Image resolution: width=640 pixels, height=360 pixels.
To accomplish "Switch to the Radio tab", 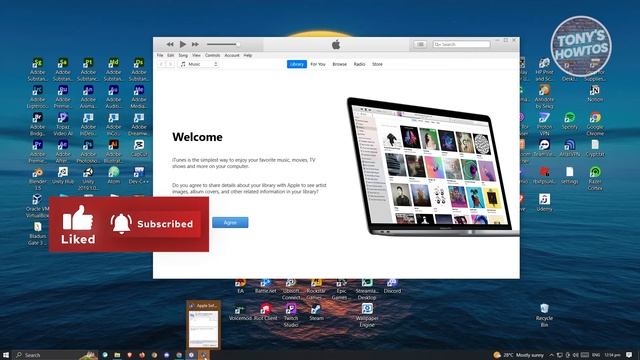I will point(359,64).
